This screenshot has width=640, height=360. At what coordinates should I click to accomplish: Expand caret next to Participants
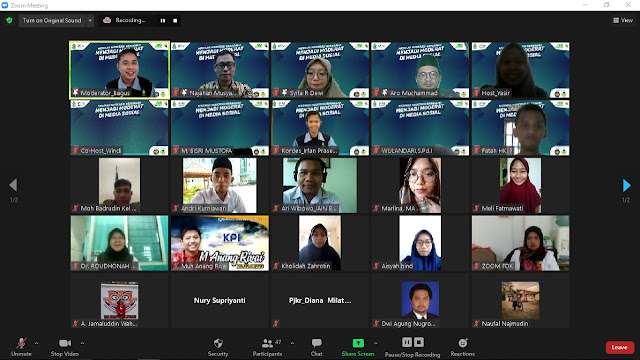[292, 343]
